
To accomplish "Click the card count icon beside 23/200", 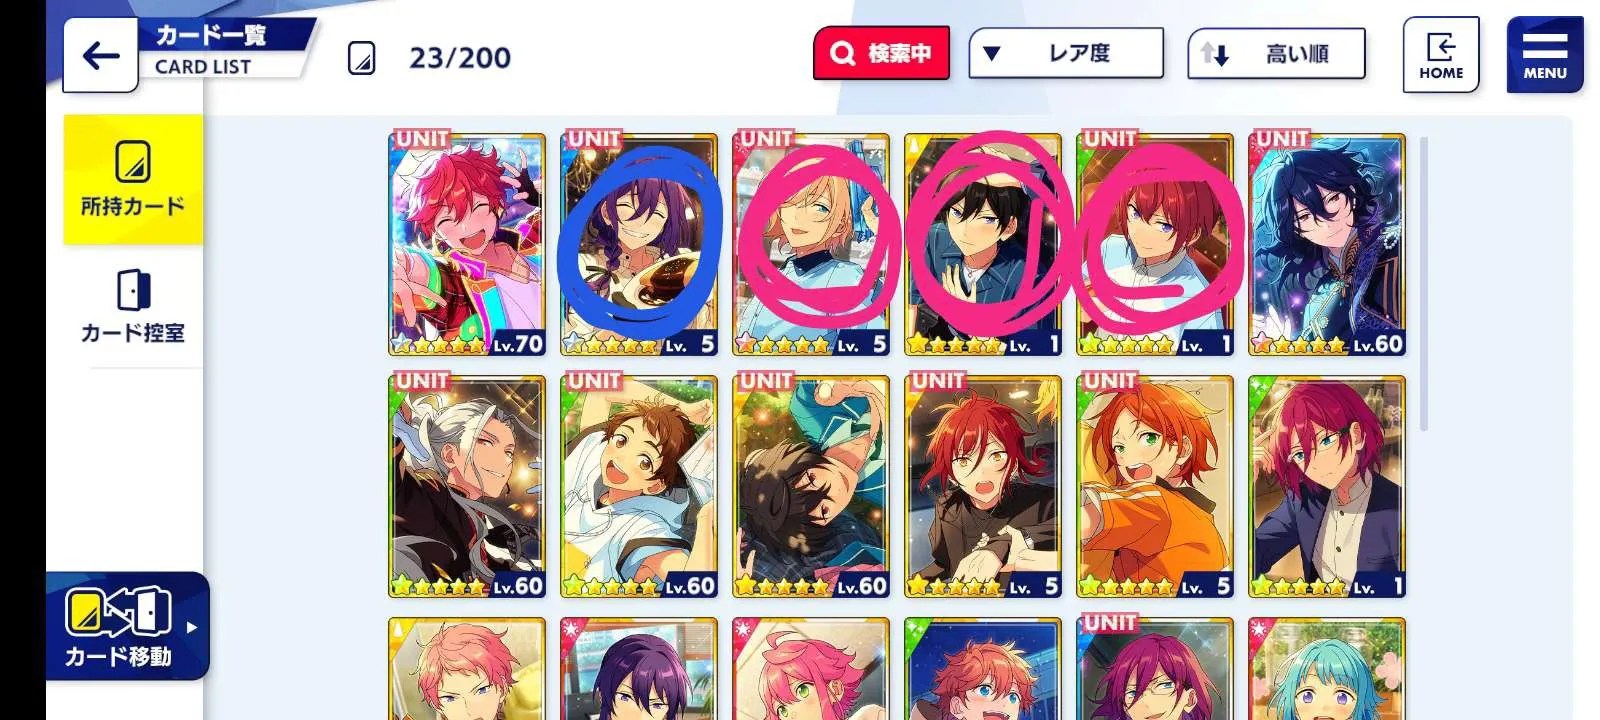I will point(362,58).
